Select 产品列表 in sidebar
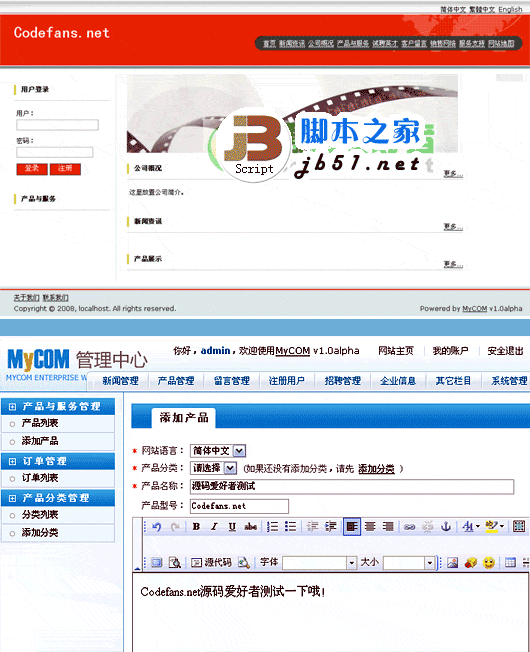The height and width of the screenshot is (652, 530). point(40,423)
